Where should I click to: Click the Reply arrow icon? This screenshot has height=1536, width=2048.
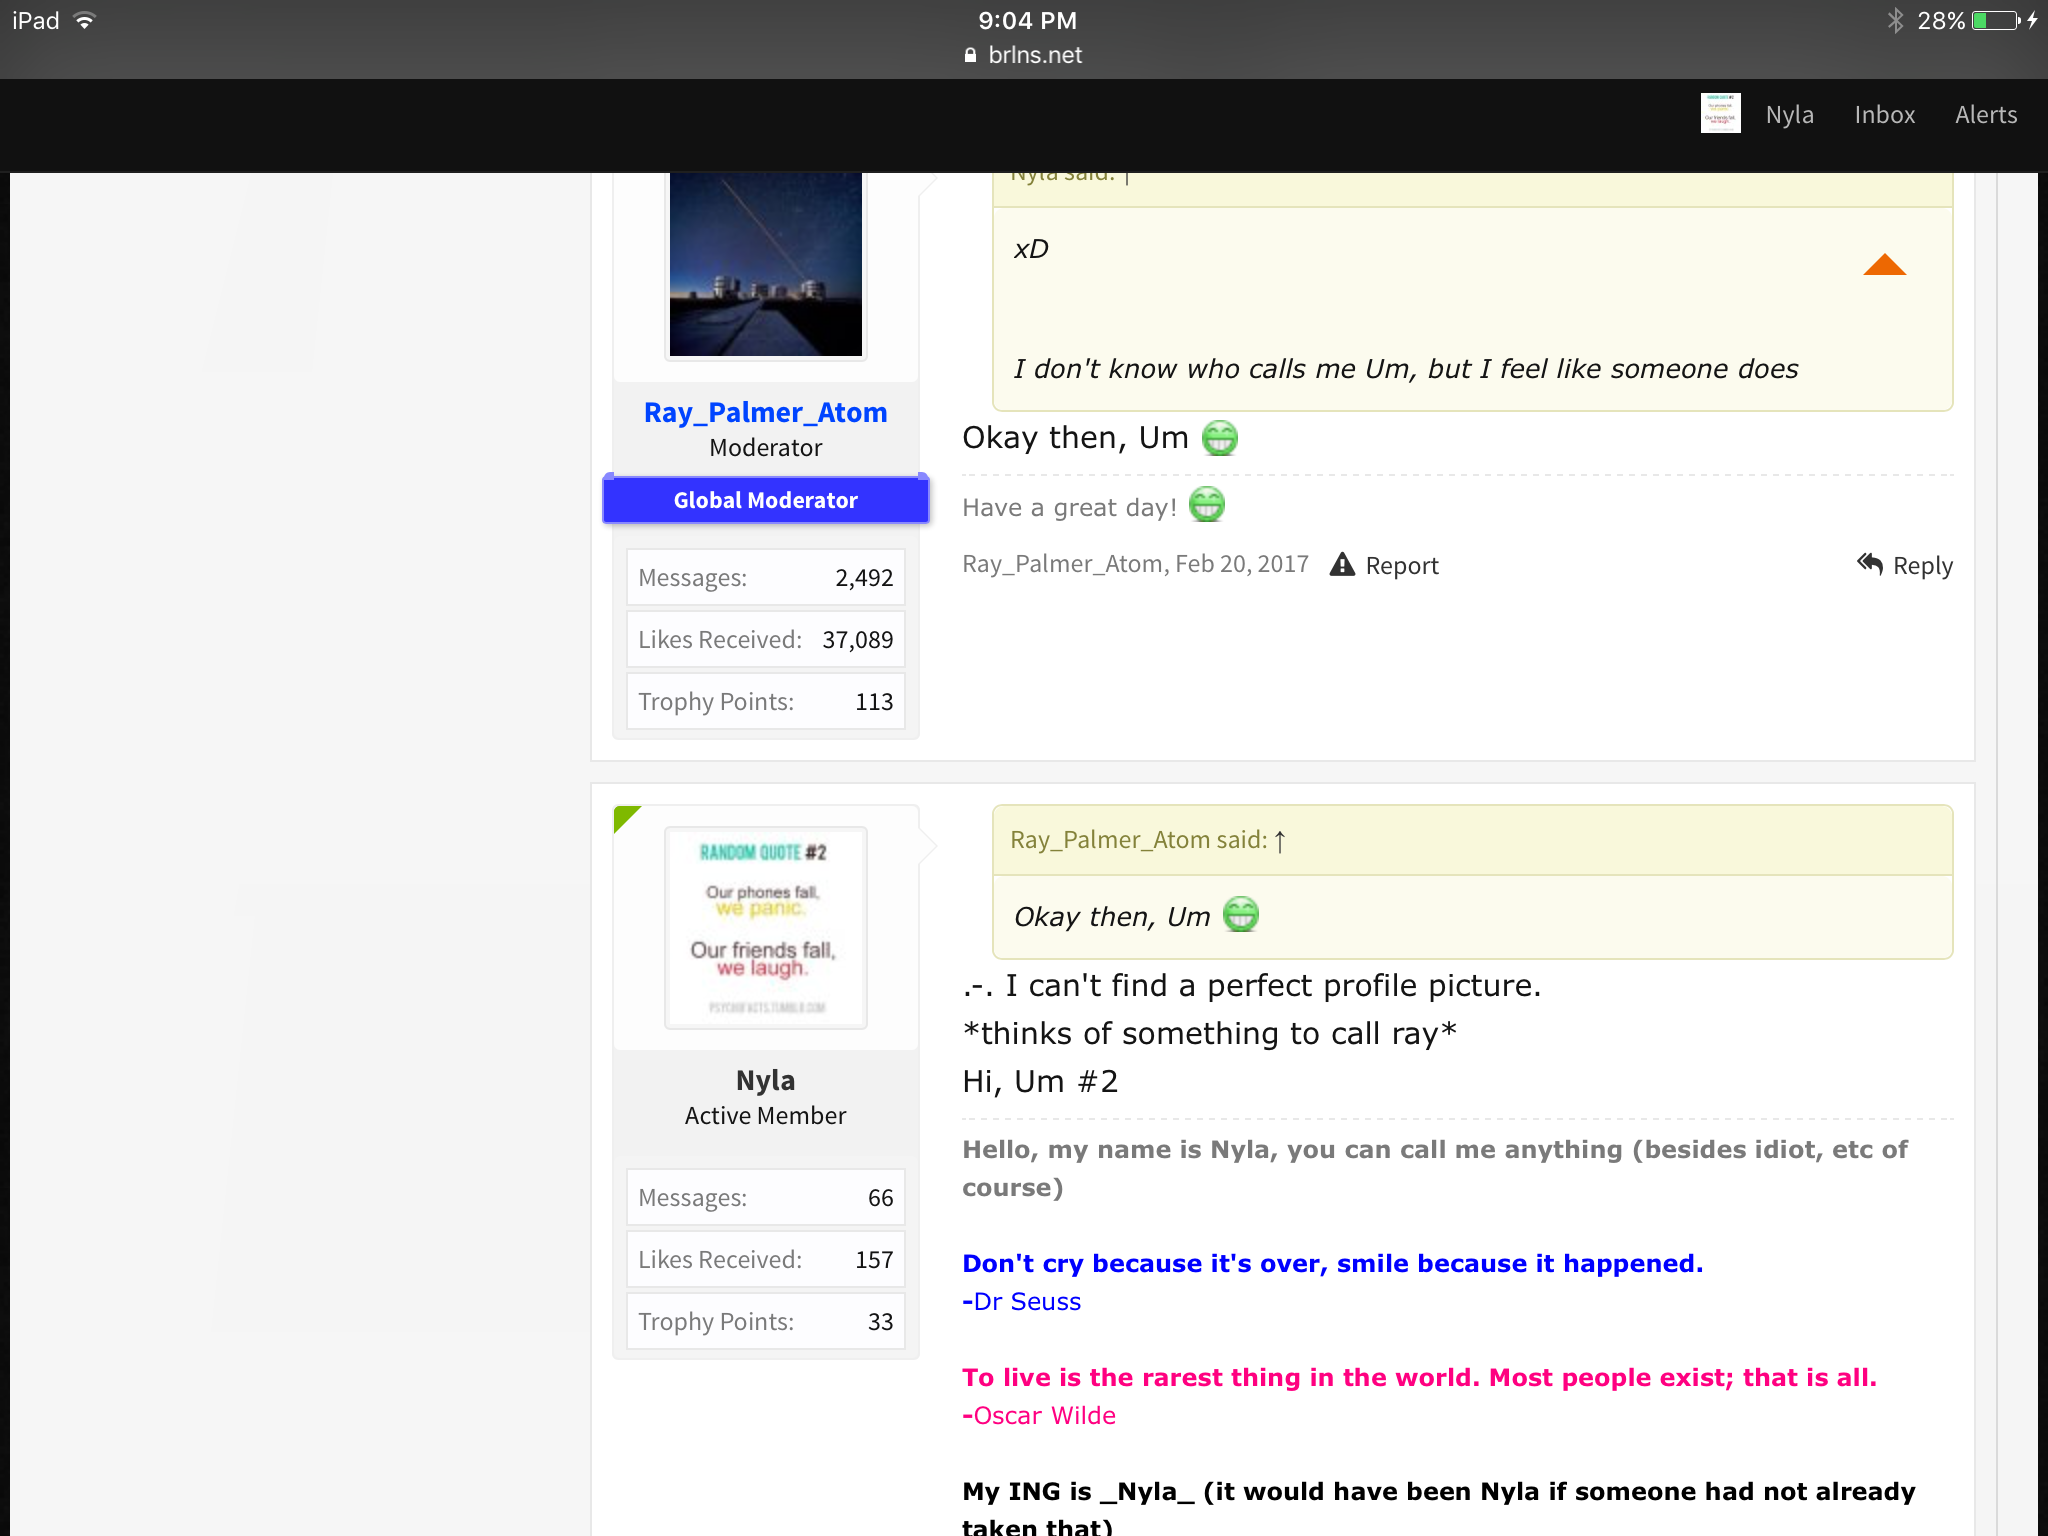pyautogui.click(x=1870, y=564)
